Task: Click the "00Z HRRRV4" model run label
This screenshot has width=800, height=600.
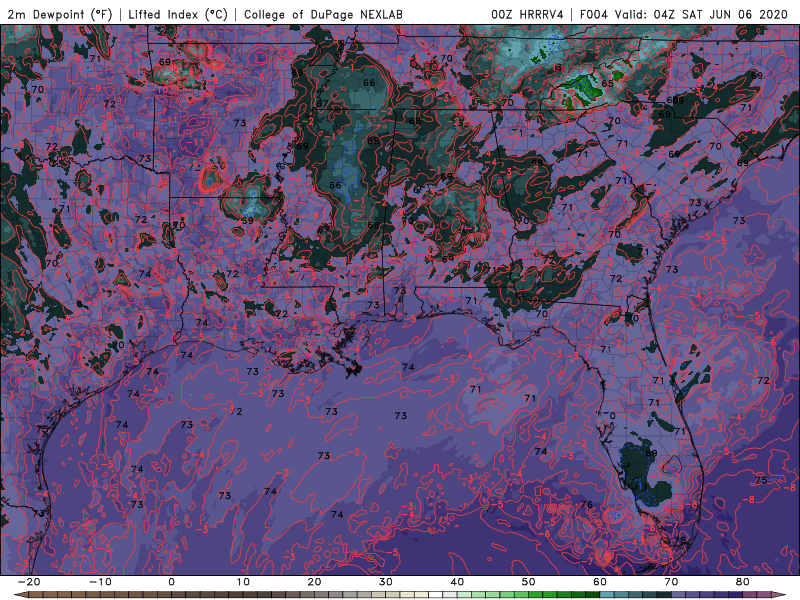Action: [527, 14]
